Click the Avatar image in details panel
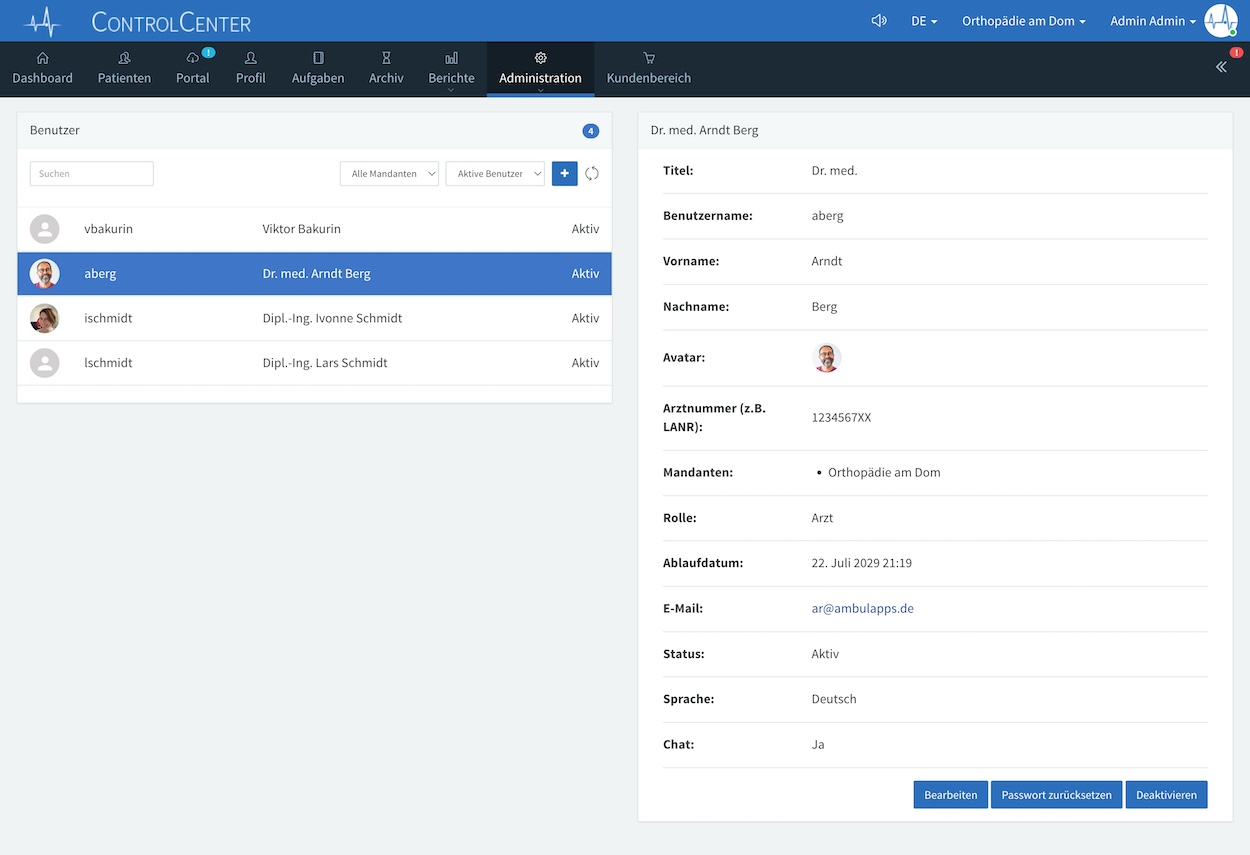This screenshot has height=855, width=1250. pos(826,358)
